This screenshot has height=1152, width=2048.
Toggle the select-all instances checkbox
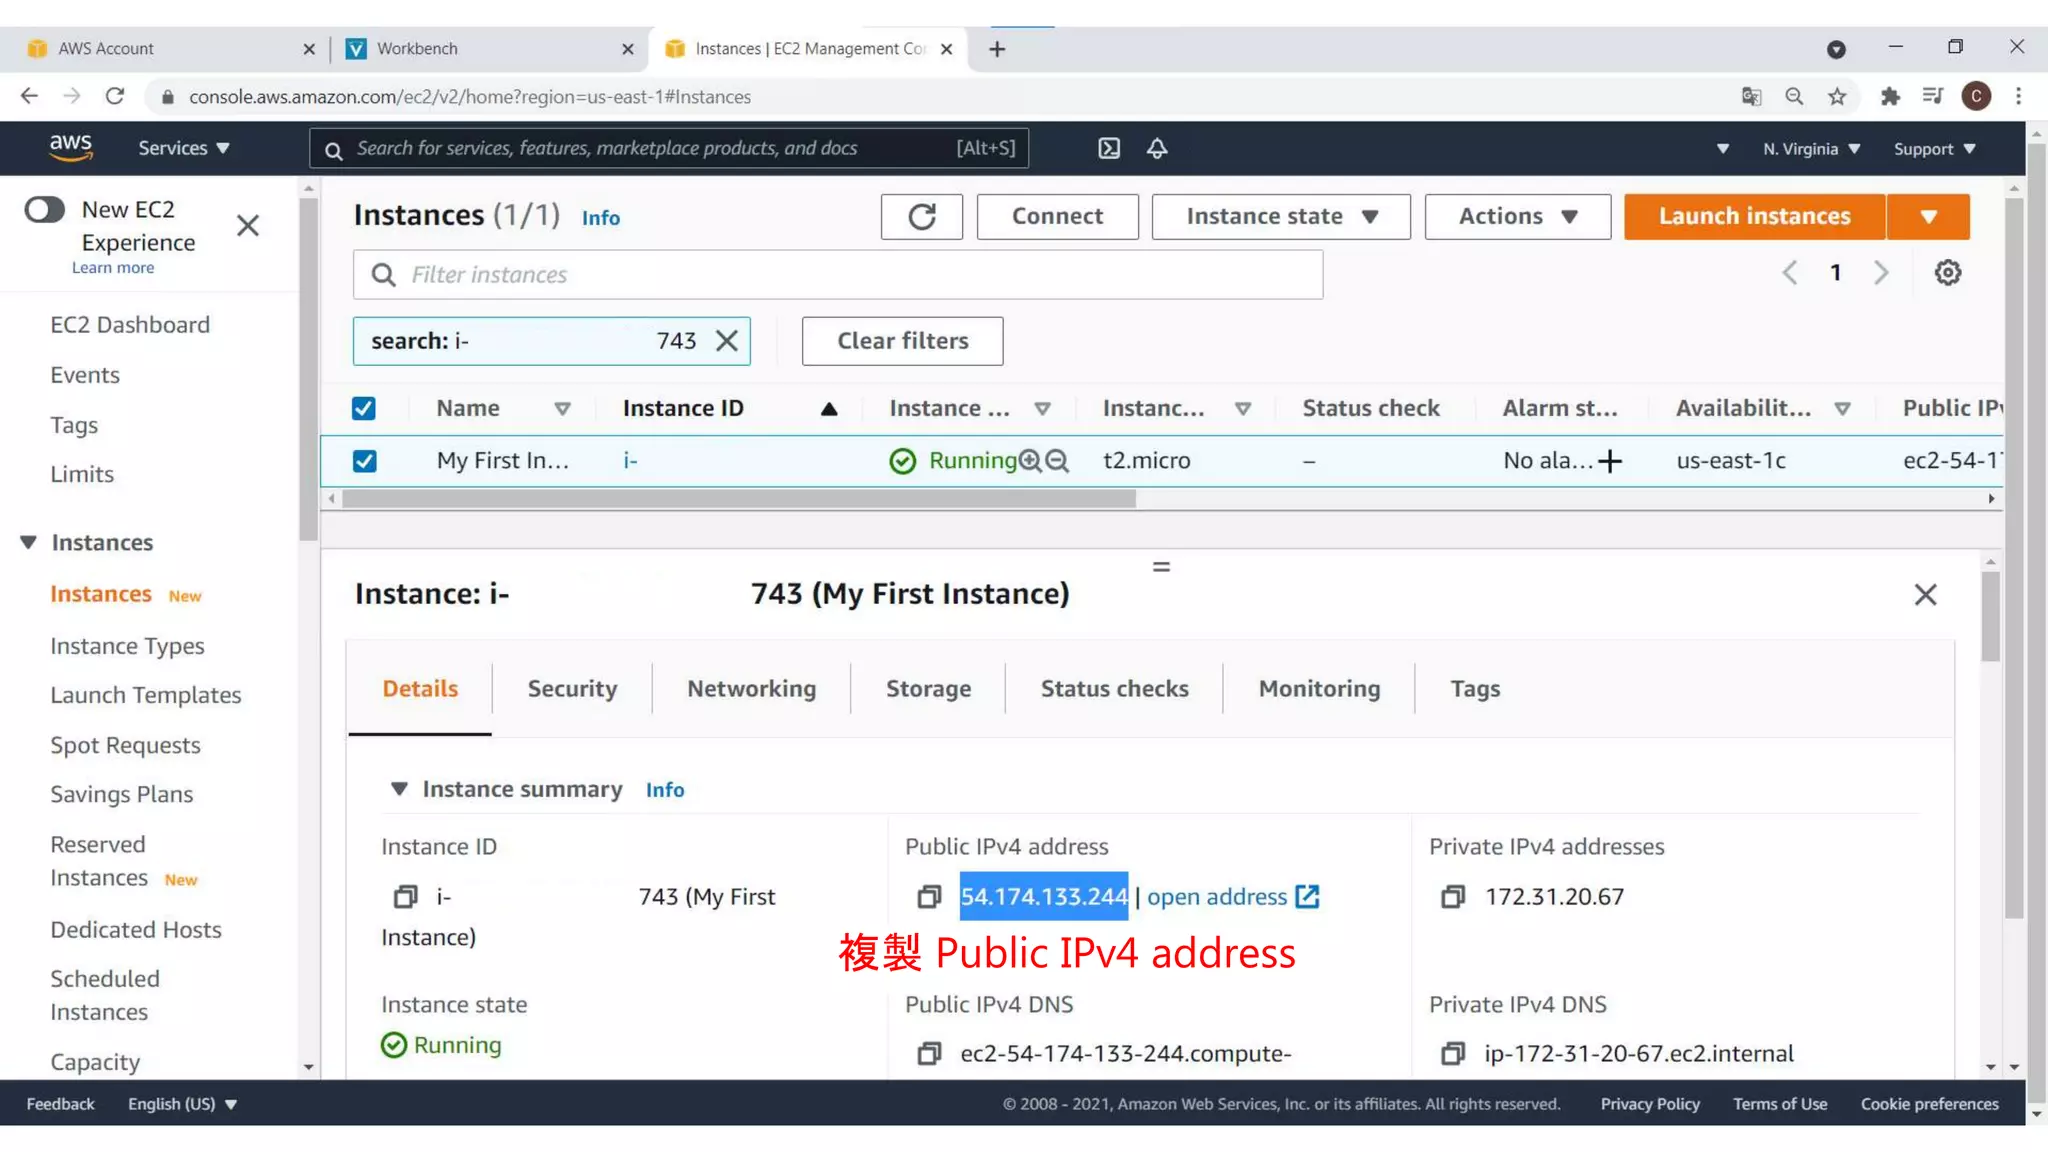coord(364,408)
